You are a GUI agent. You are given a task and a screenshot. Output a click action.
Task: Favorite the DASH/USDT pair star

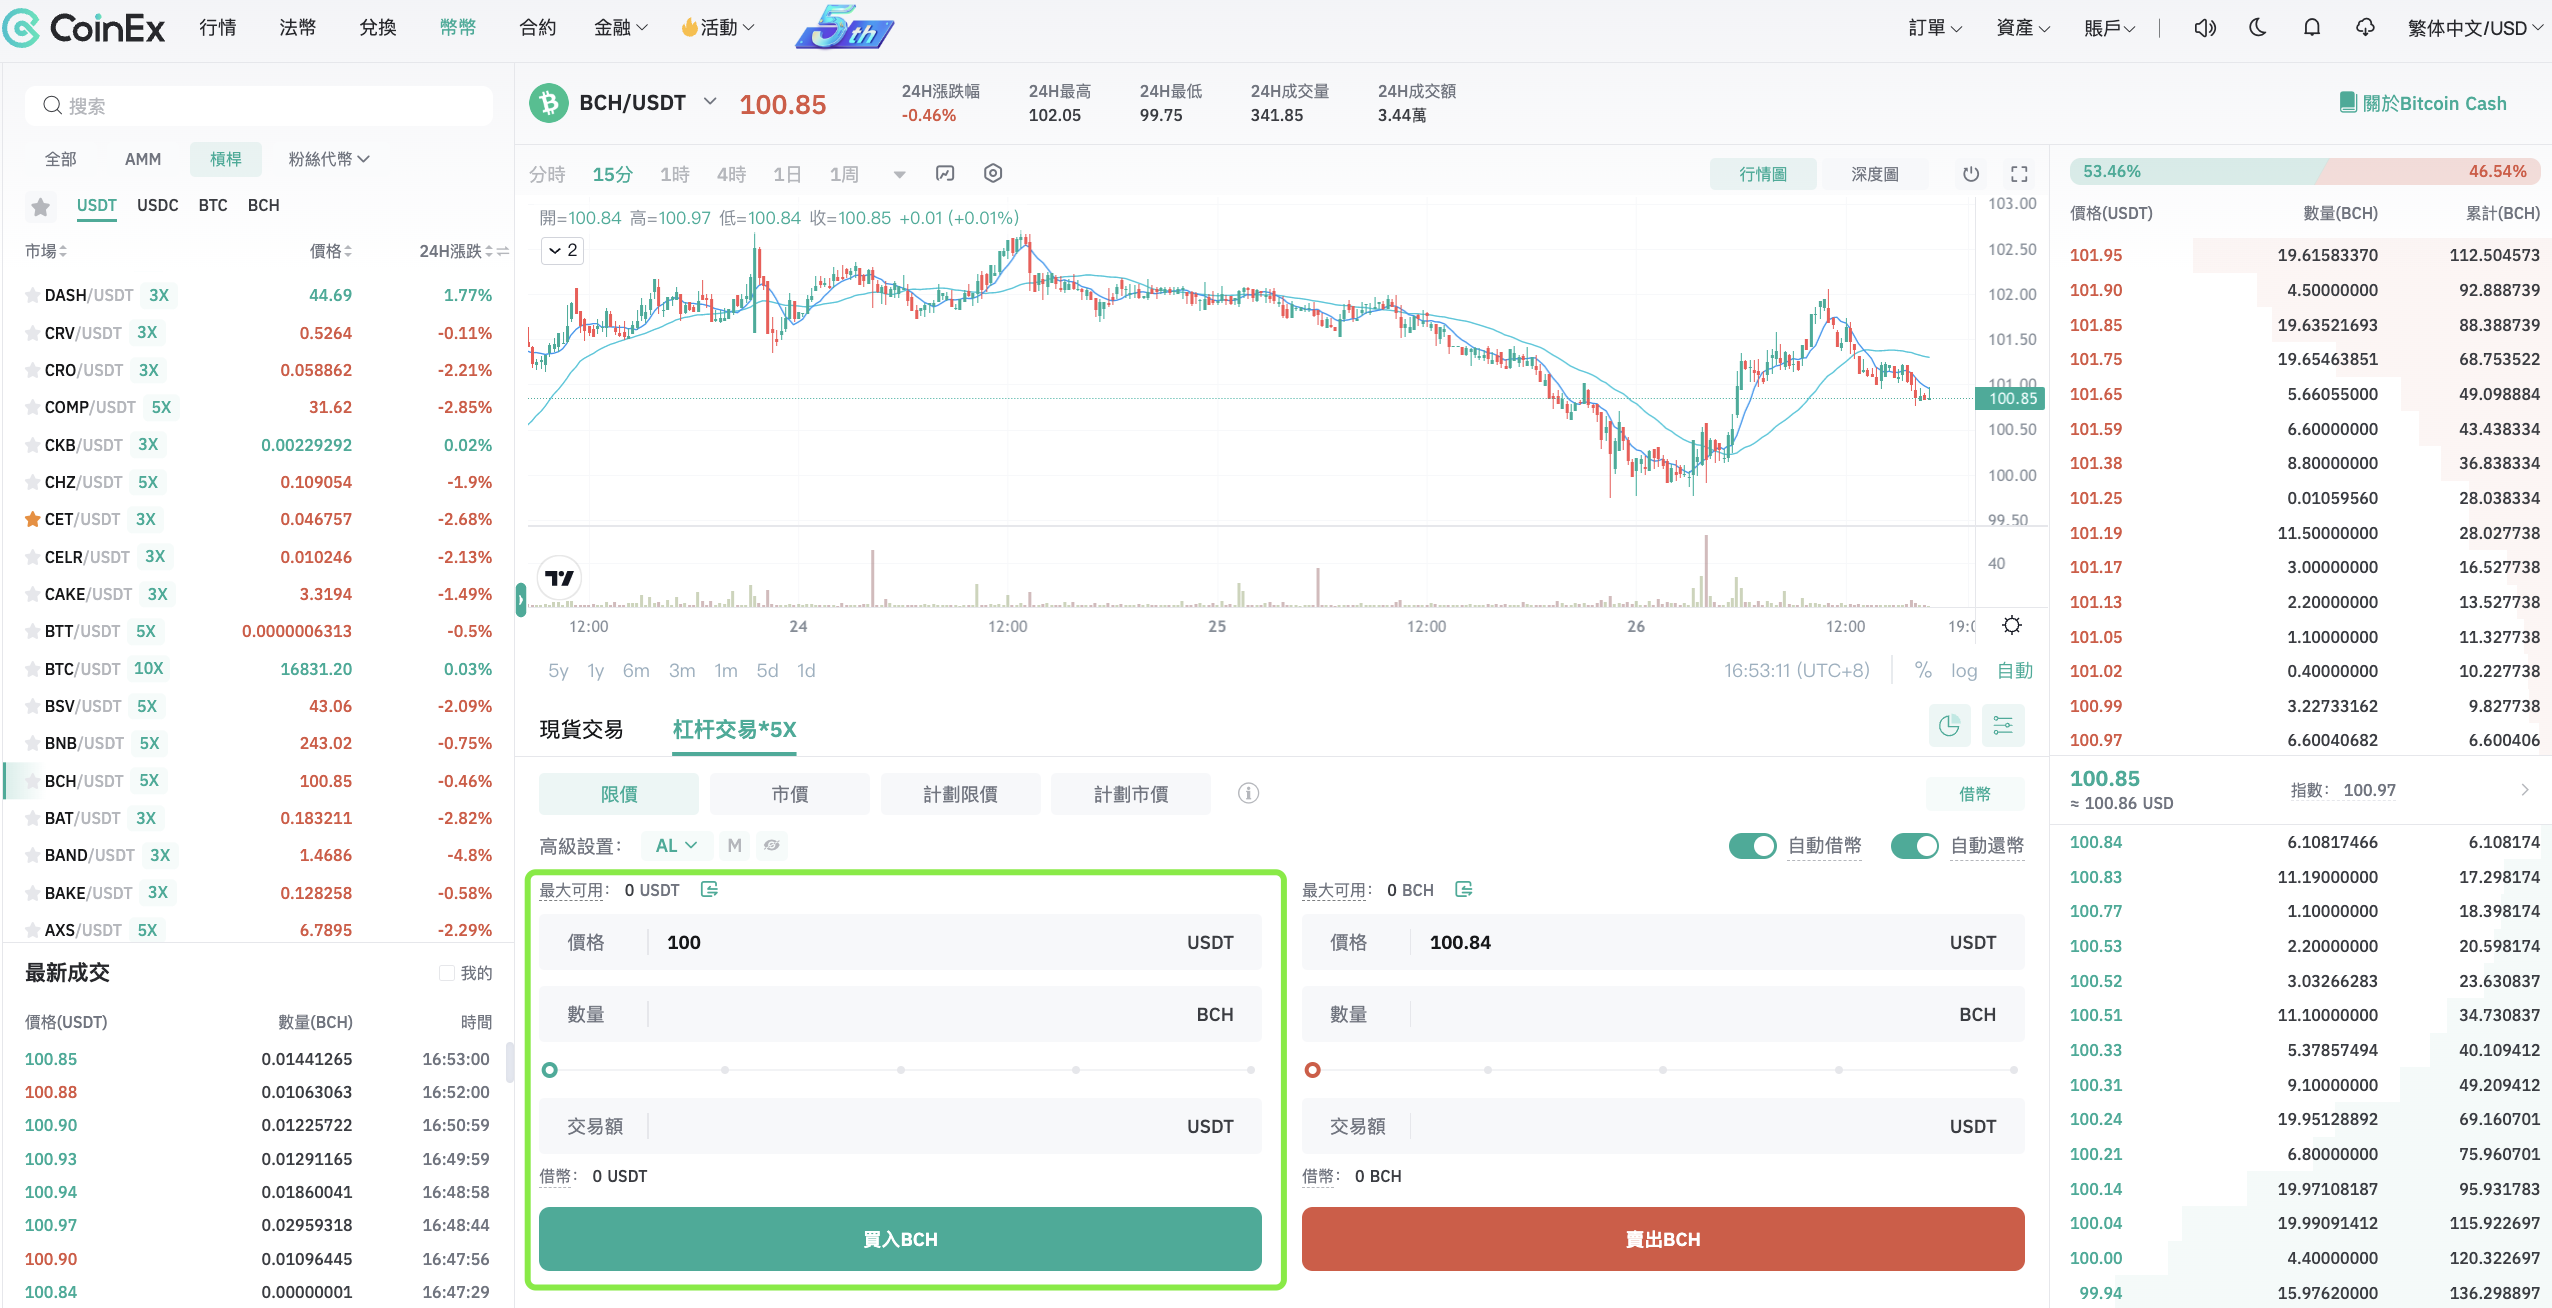(x=32, y=295)
